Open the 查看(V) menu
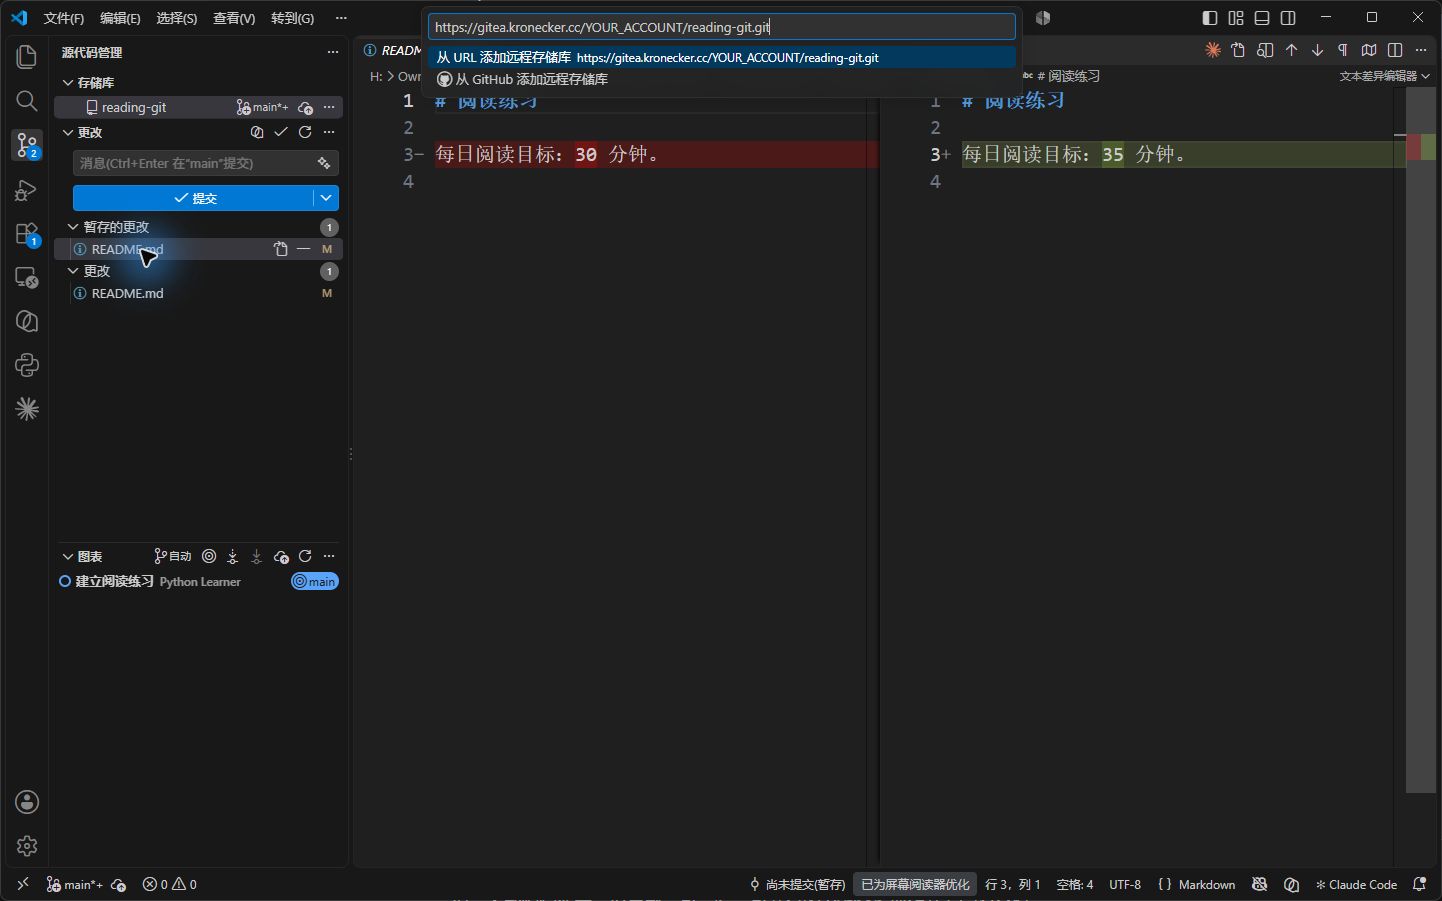Image resolution: width=1442 pixels, height=901 pixels. click(x=234, y=18)
